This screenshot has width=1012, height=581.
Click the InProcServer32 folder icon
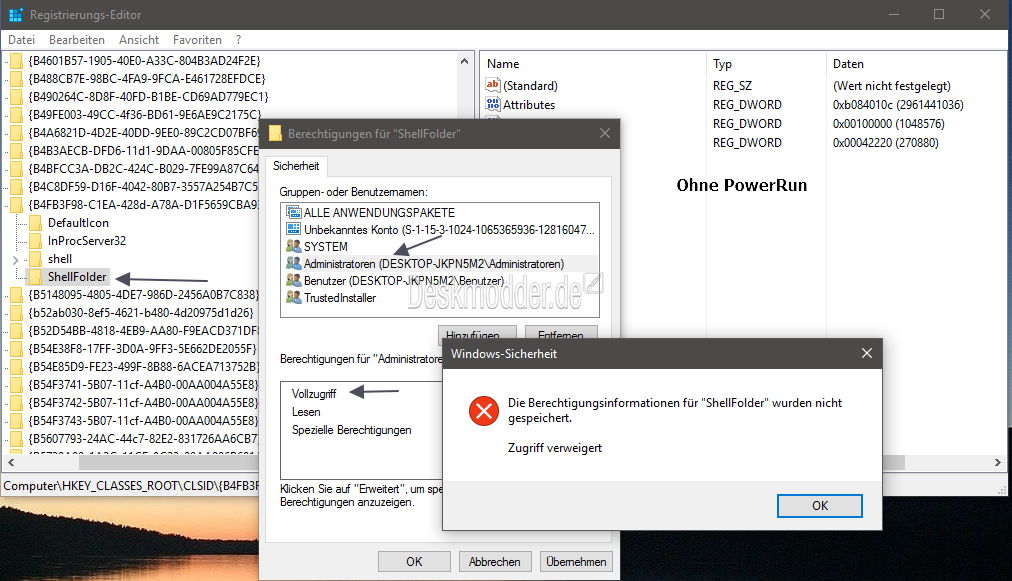coord(35,241)
